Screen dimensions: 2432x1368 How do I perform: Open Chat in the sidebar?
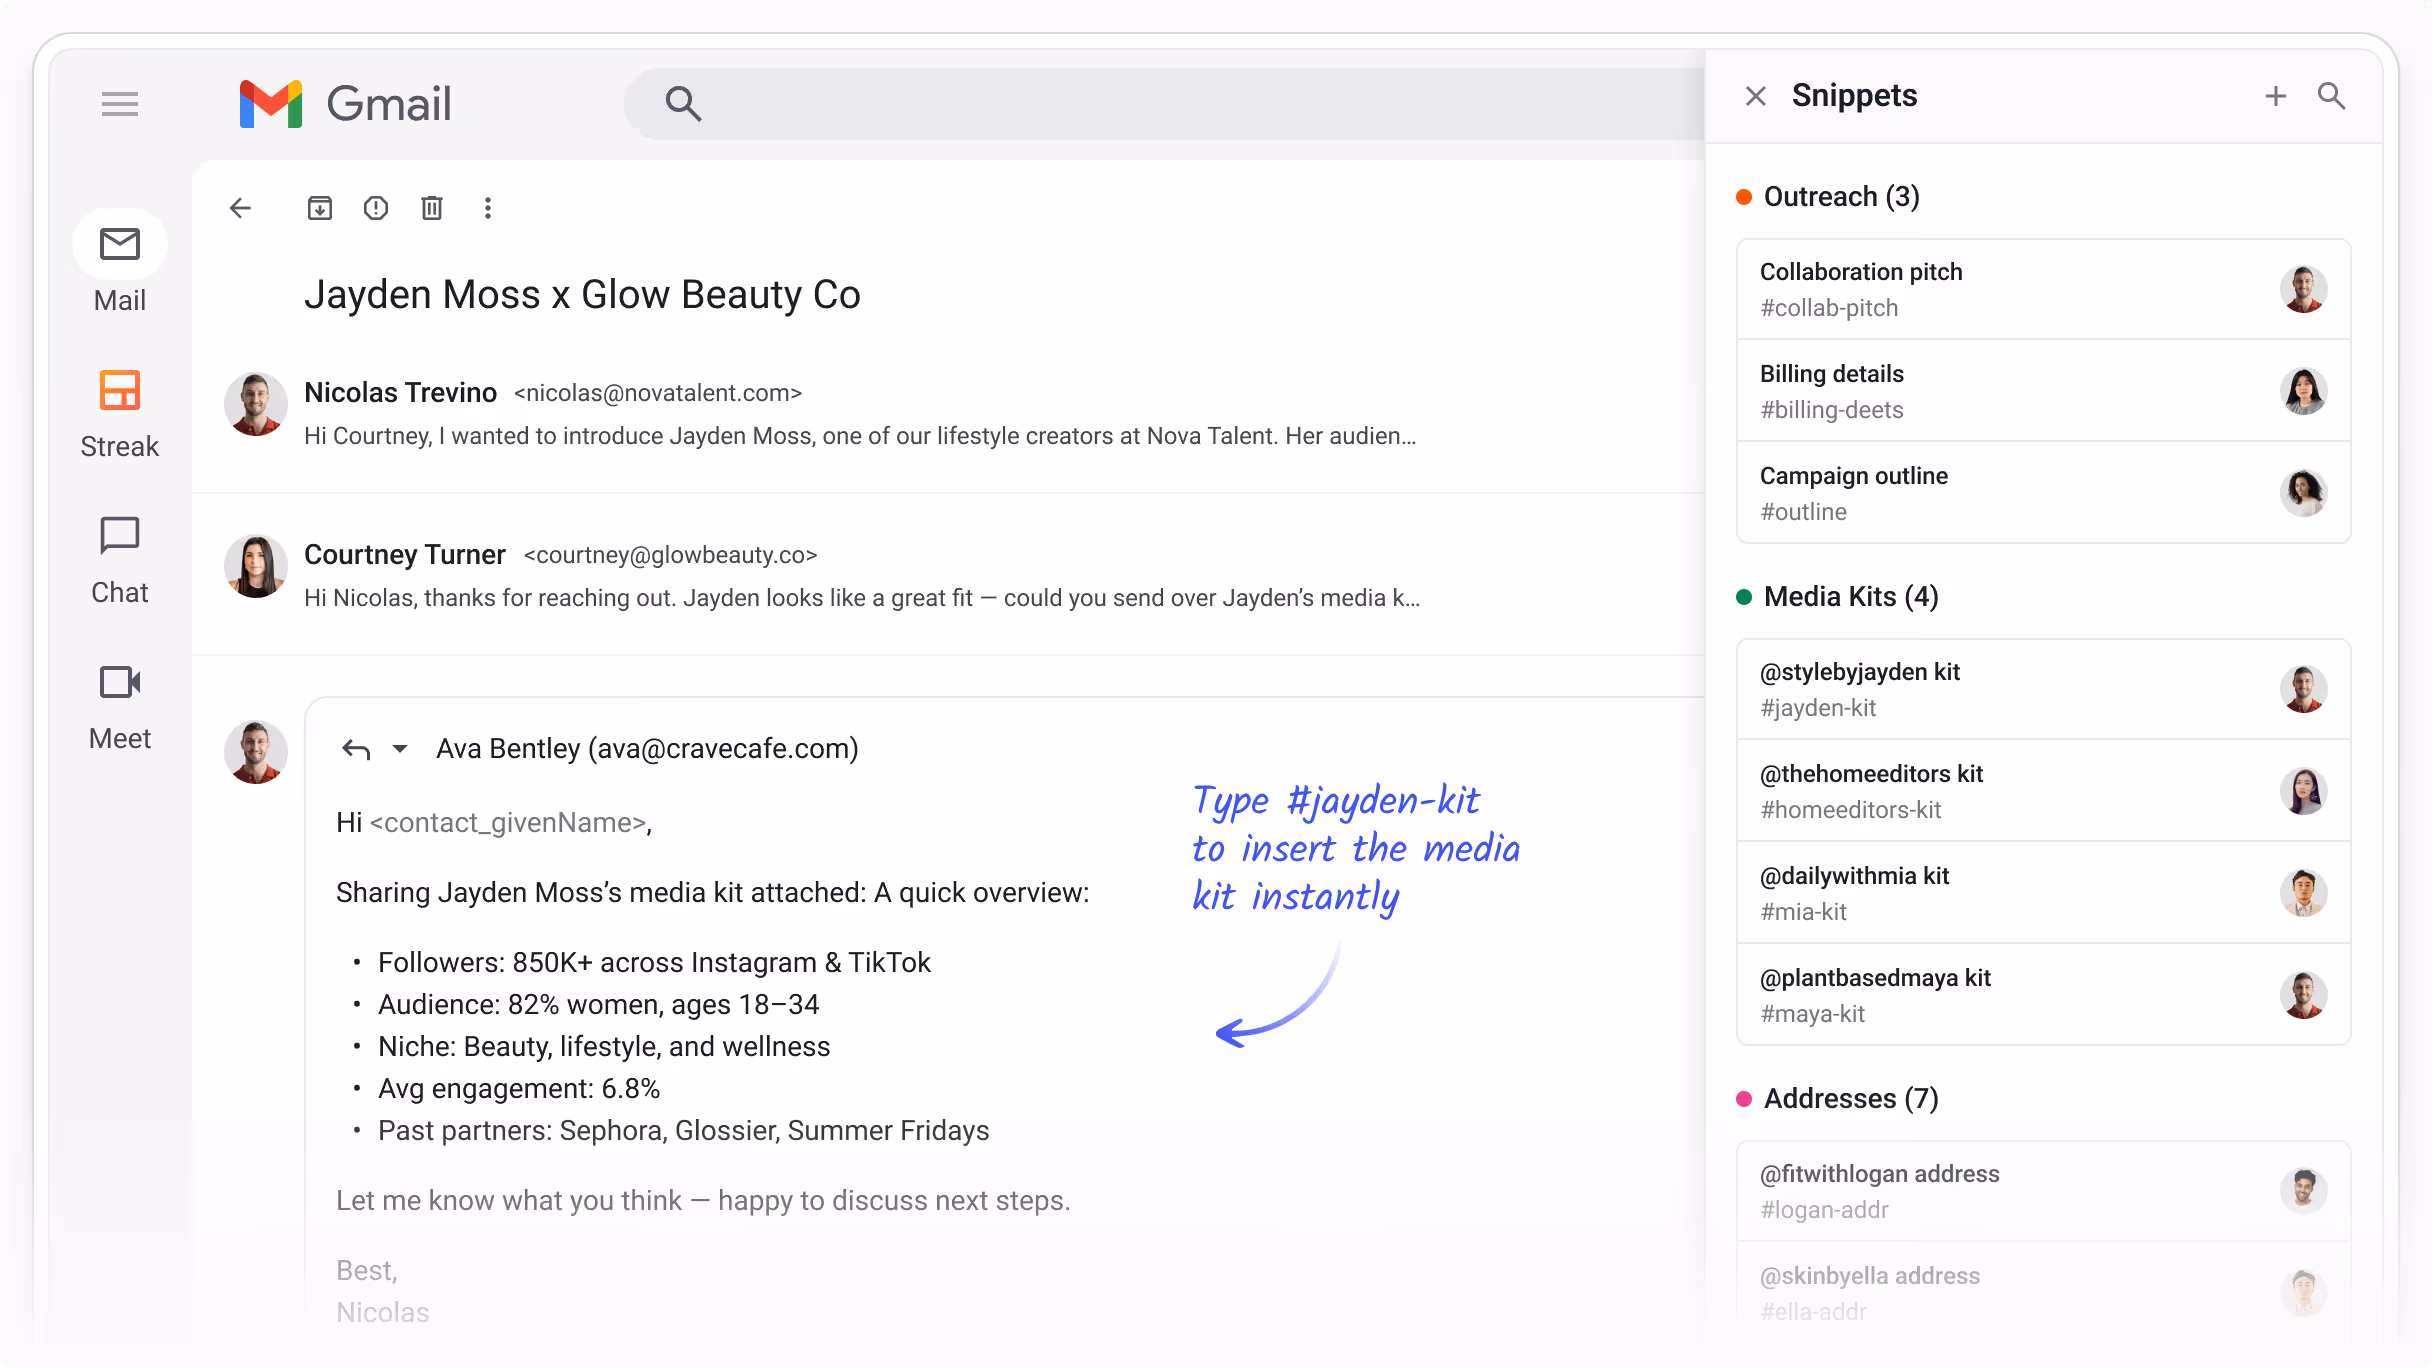pyautogui.click(x=120, y=560)
